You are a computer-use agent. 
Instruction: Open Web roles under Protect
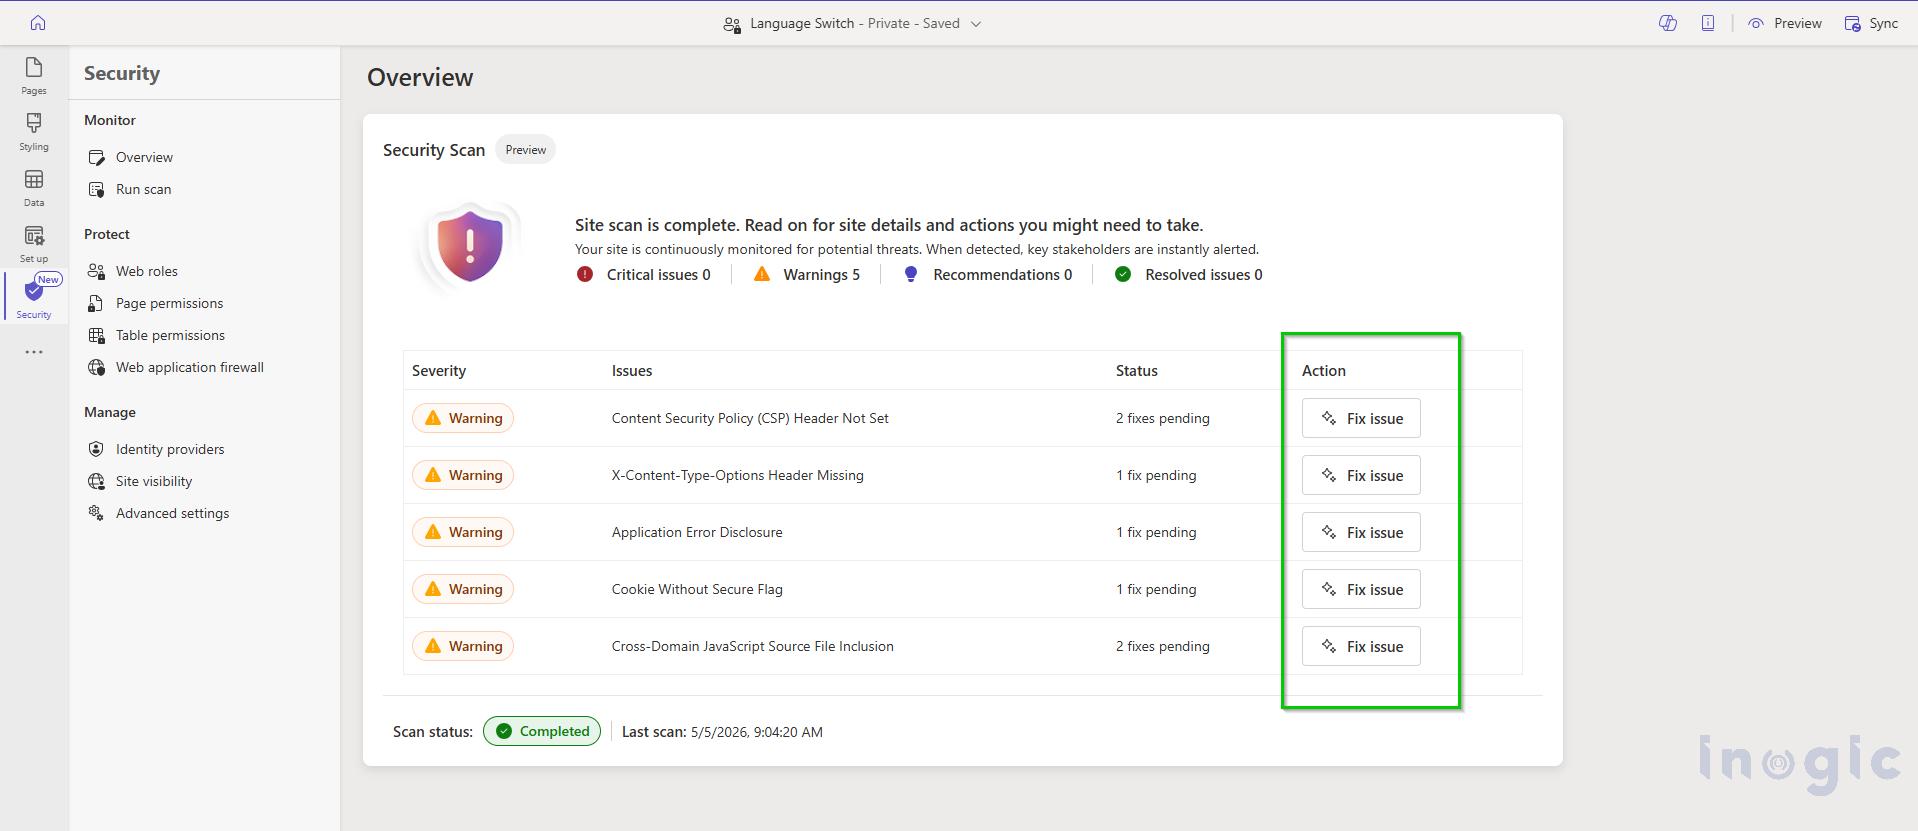(146, 271)
